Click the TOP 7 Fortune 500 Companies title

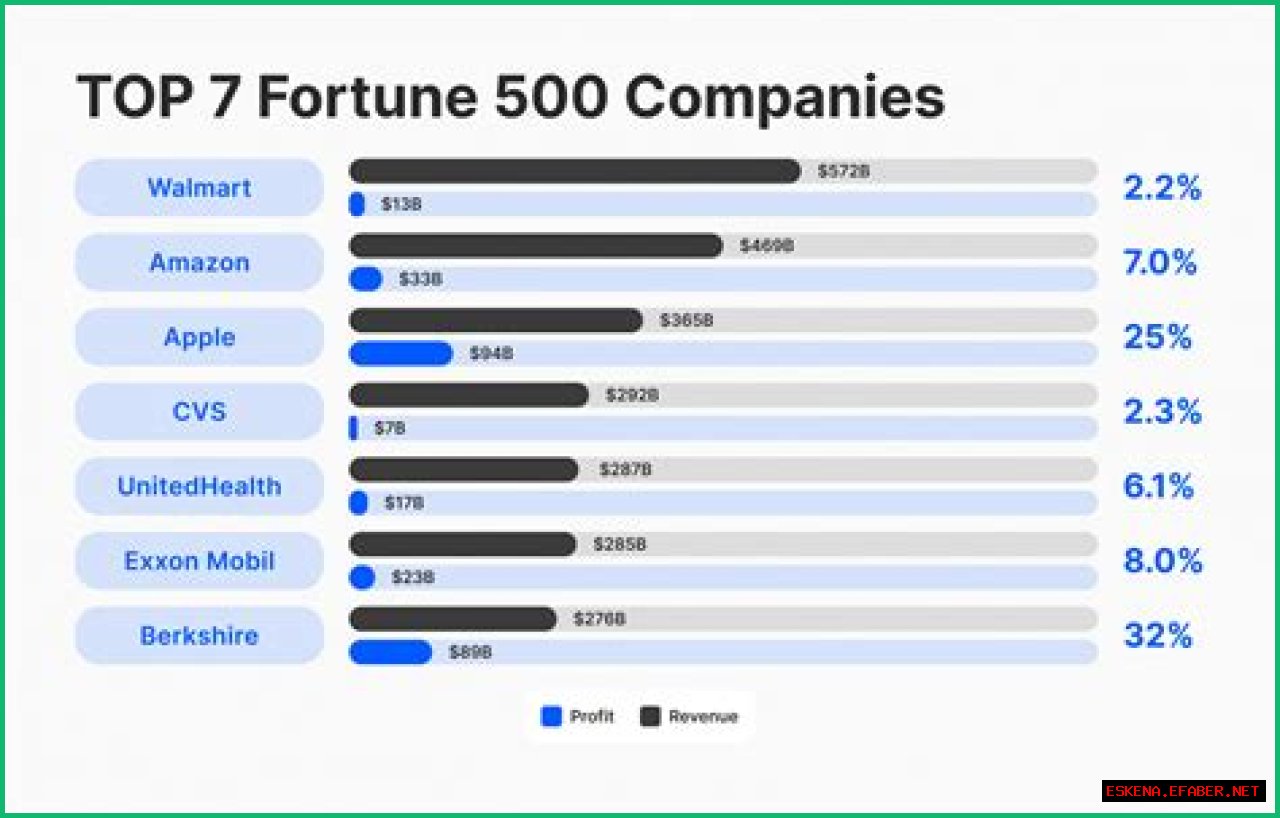(510, 98)
